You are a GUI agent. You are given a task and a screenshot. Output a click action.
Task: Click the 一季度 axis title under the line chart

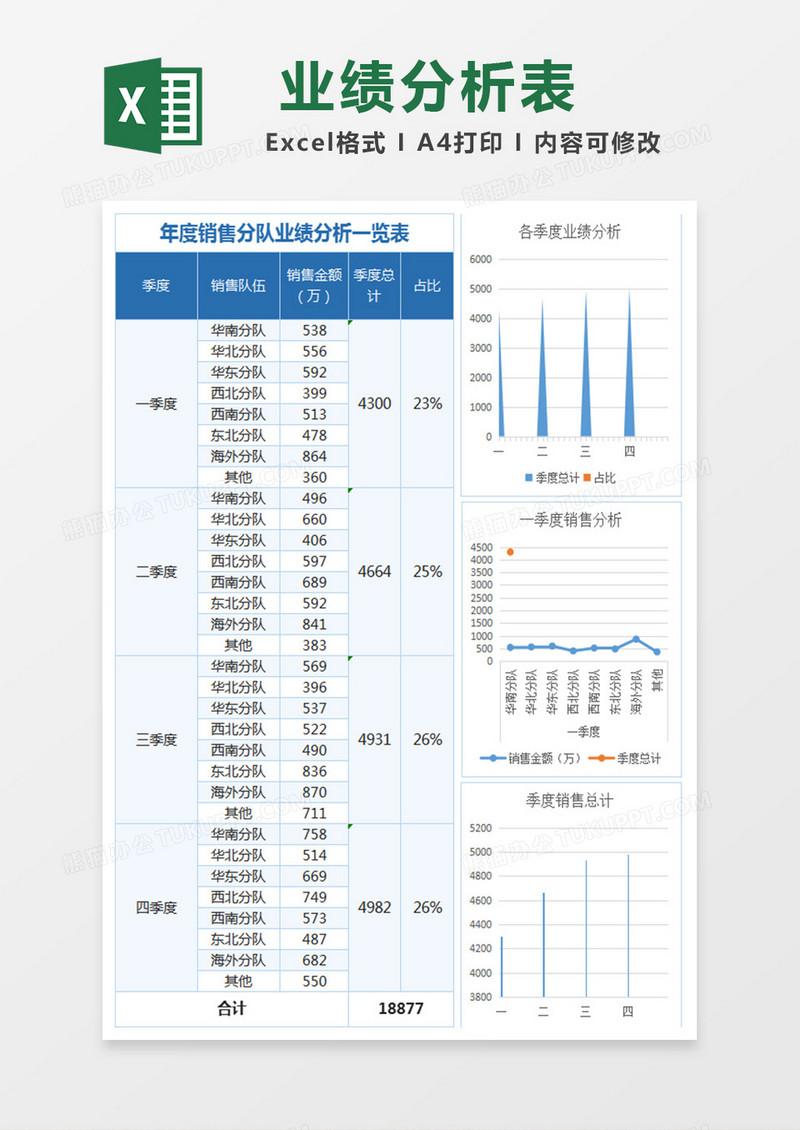coord(584,731)
